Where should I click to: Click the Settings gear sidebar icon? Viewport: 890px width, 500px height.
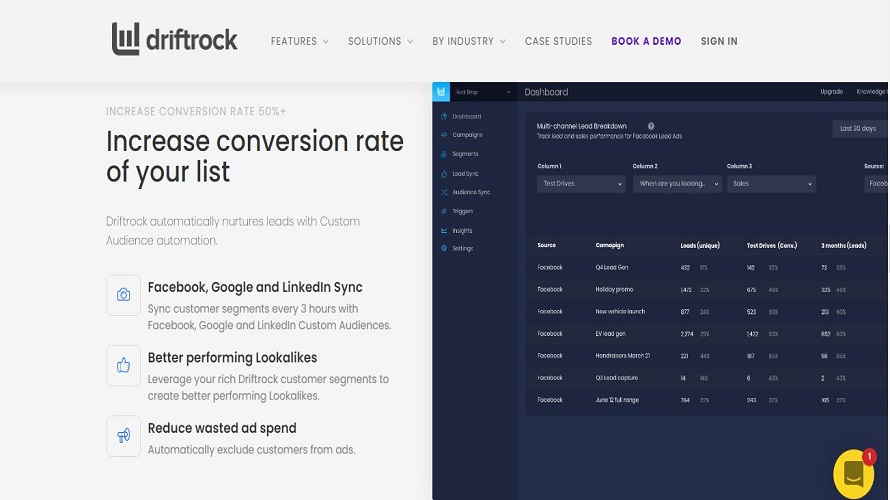point(444,248)
